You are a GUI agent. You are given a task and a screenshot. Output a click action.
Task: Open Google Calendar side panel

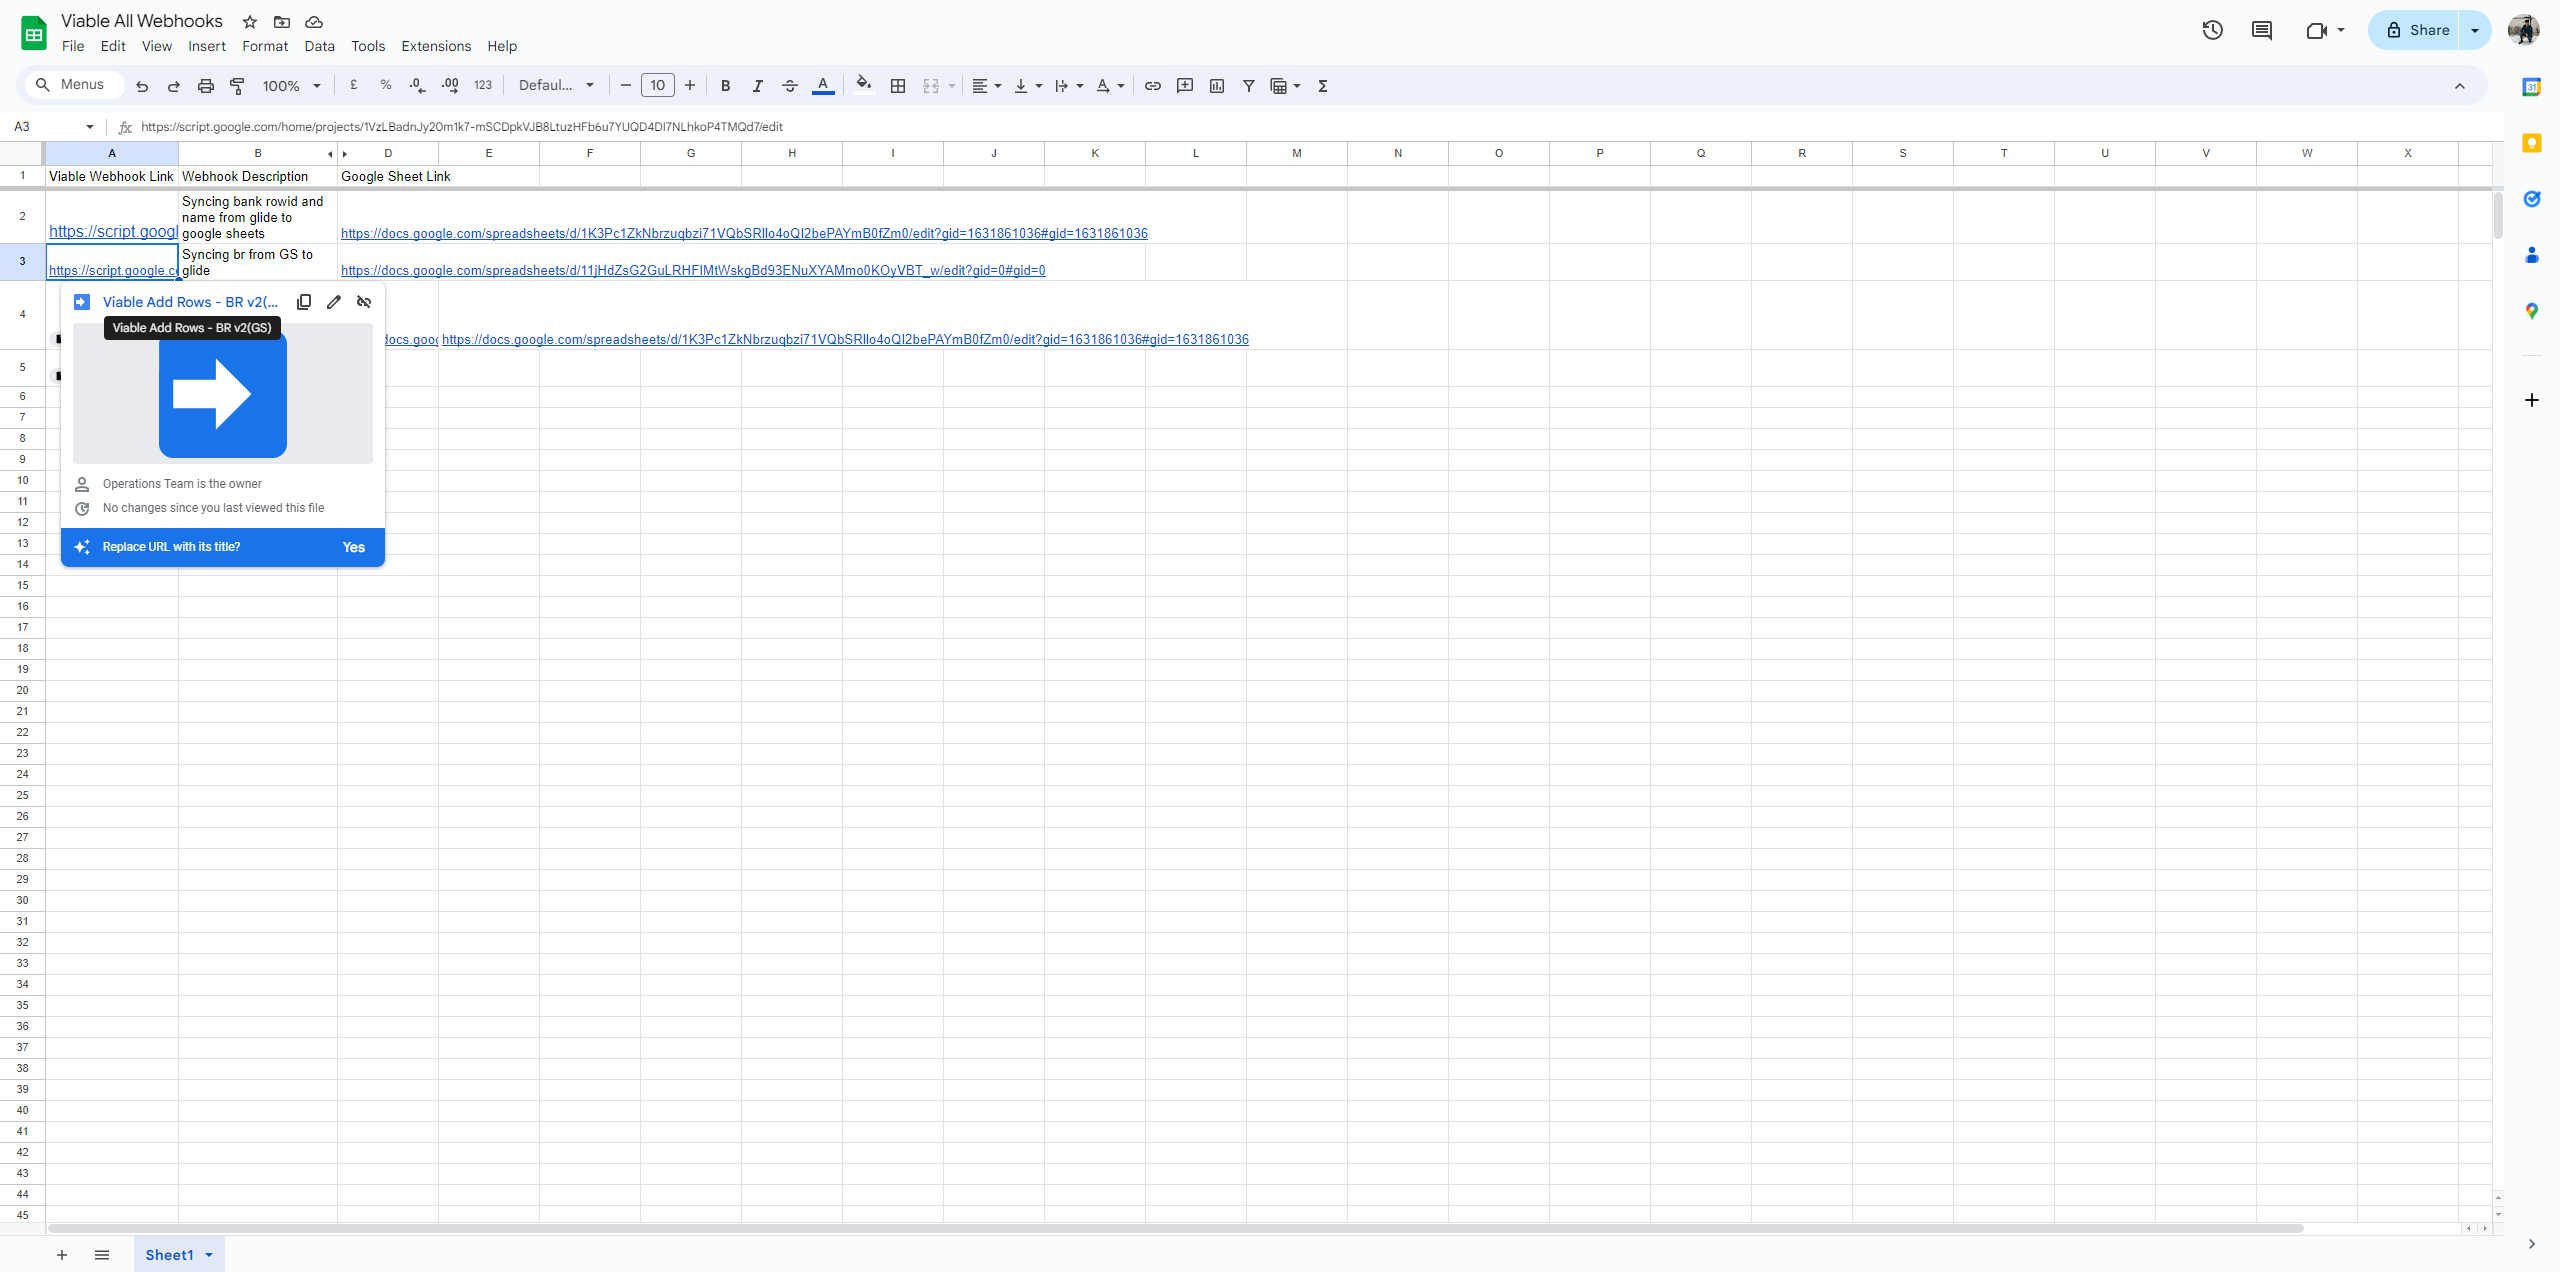2532,87
